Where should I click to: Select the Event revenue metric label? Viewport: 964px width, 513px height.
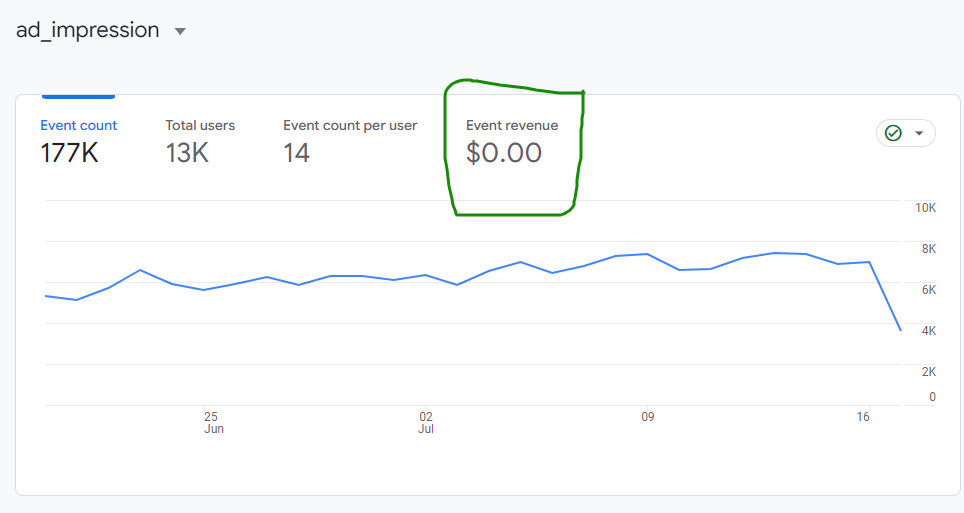(512, 125)
